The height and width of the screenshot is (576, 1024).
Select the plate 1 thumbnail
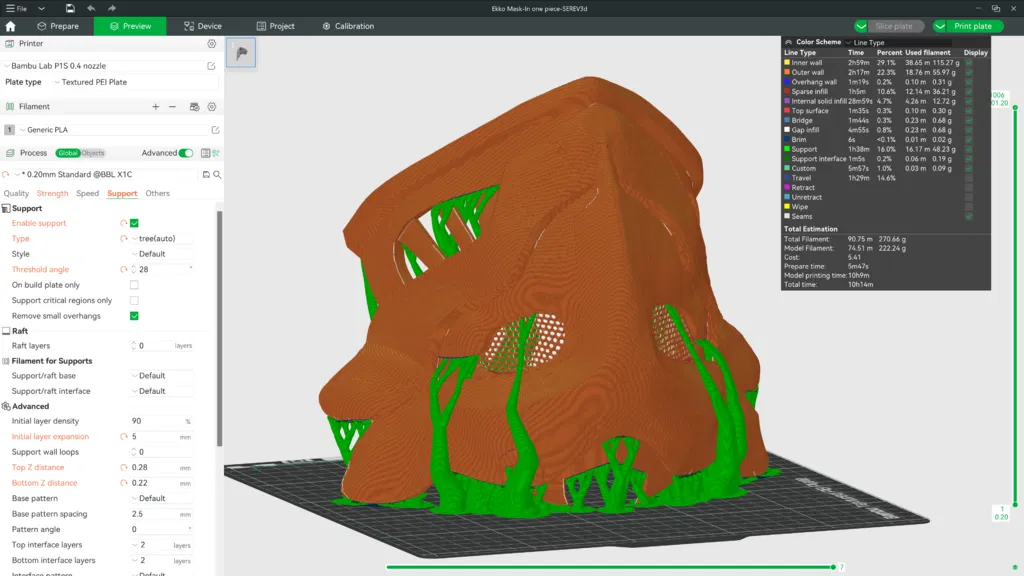click(241, 53)
